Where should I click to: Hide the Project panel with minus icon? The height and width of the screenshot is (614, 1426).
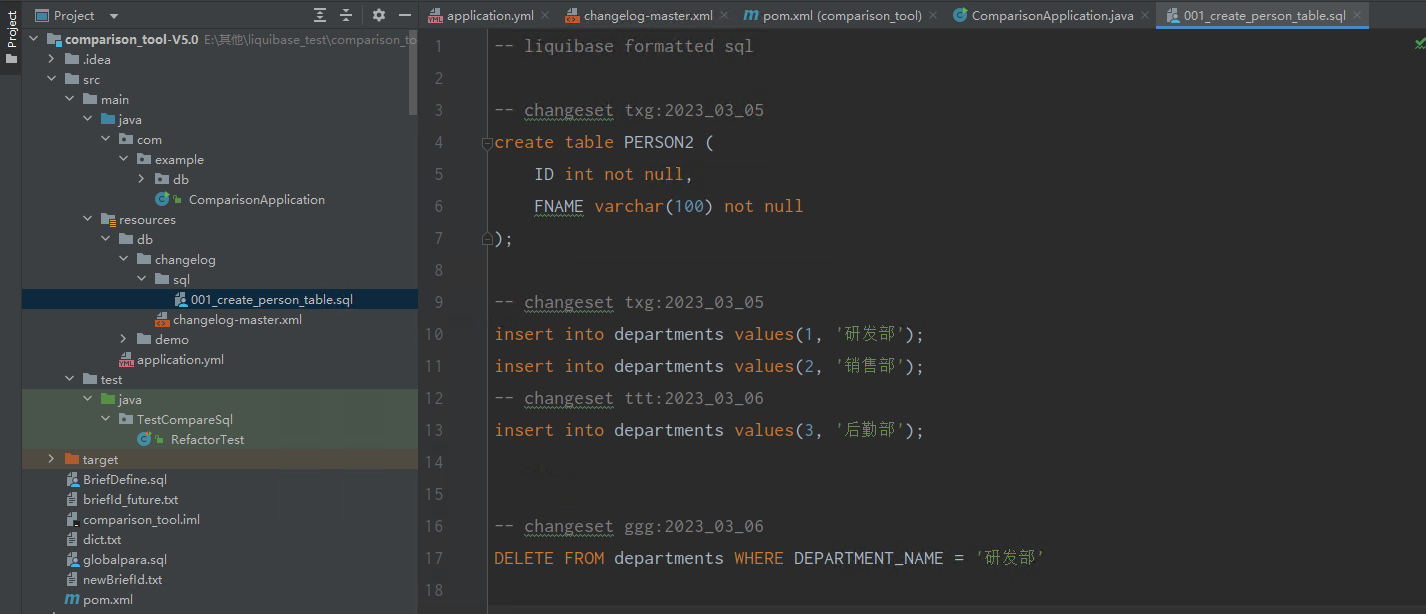coord(405,15)
